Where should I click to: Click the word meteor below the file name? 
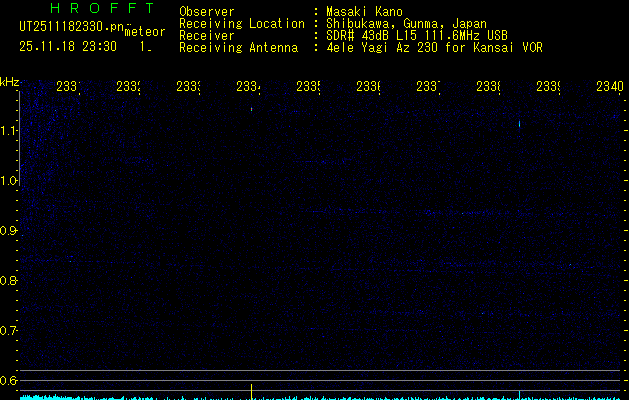[x=145, y=32]
